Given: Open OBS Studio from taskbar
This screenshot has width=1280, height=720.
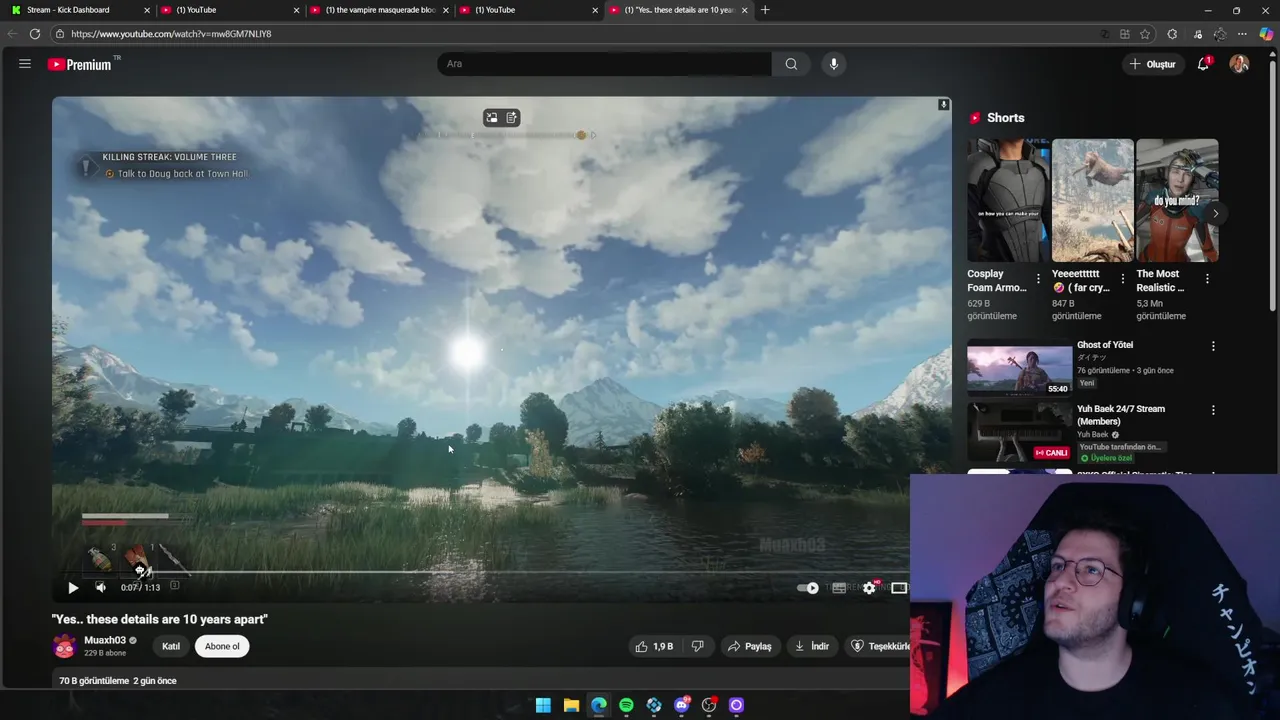Looking at the screenshot, I should [709, 705].
